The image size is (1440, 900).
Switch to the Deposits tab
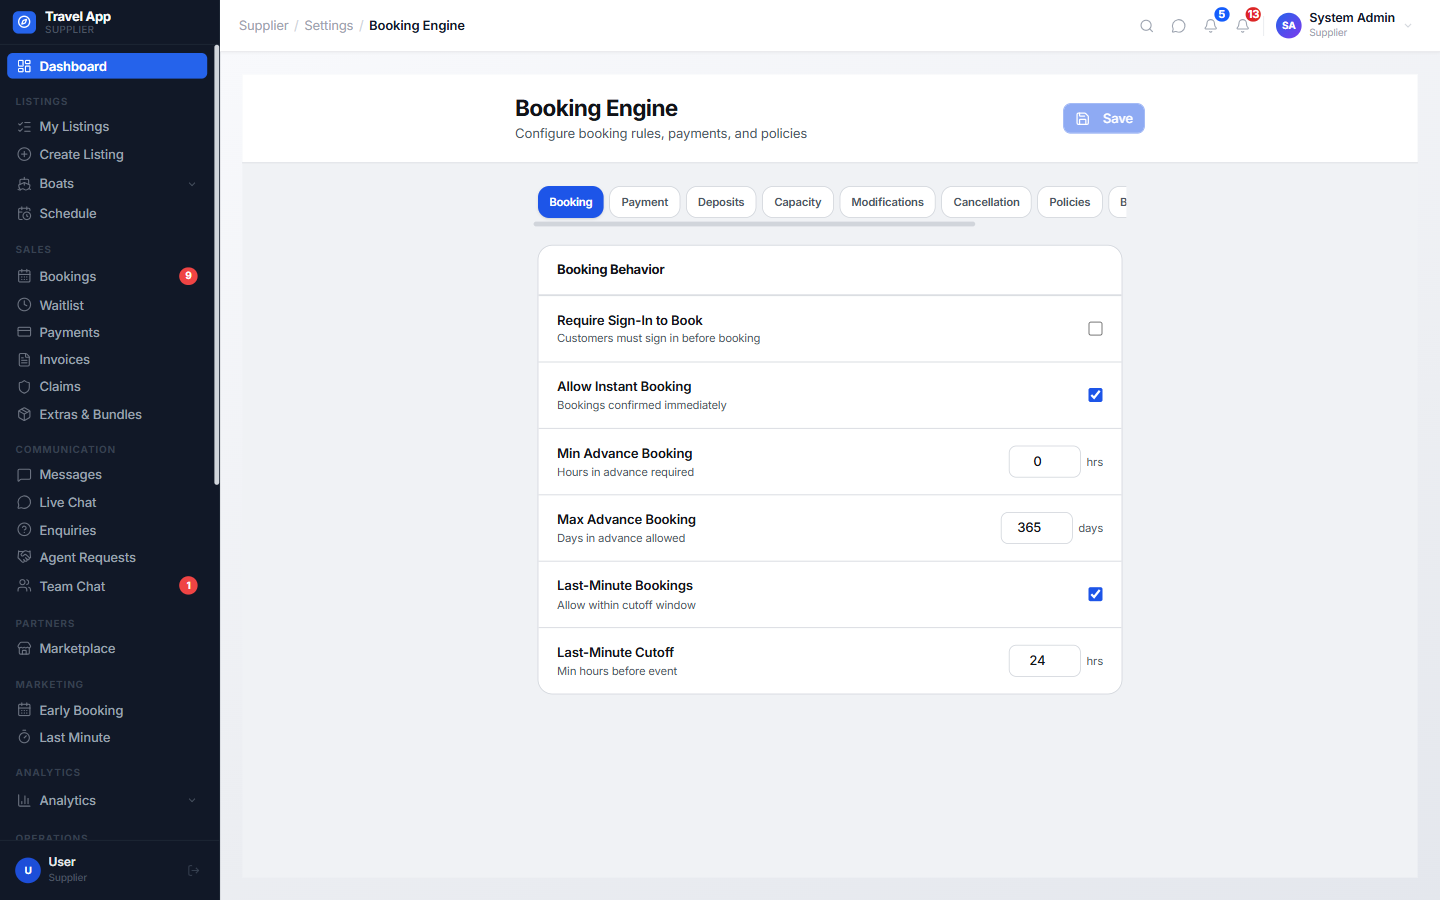[x=721, y=202]
